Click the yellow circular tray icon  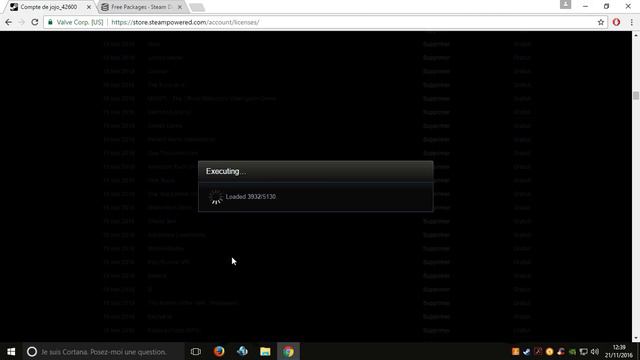tap(549, 351)
